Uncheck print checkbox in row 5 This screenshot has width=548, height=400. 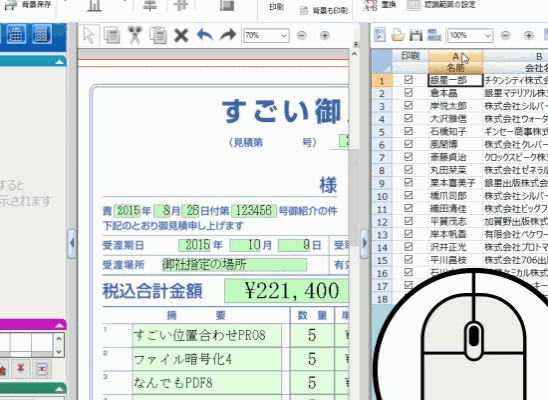(408, 131)
